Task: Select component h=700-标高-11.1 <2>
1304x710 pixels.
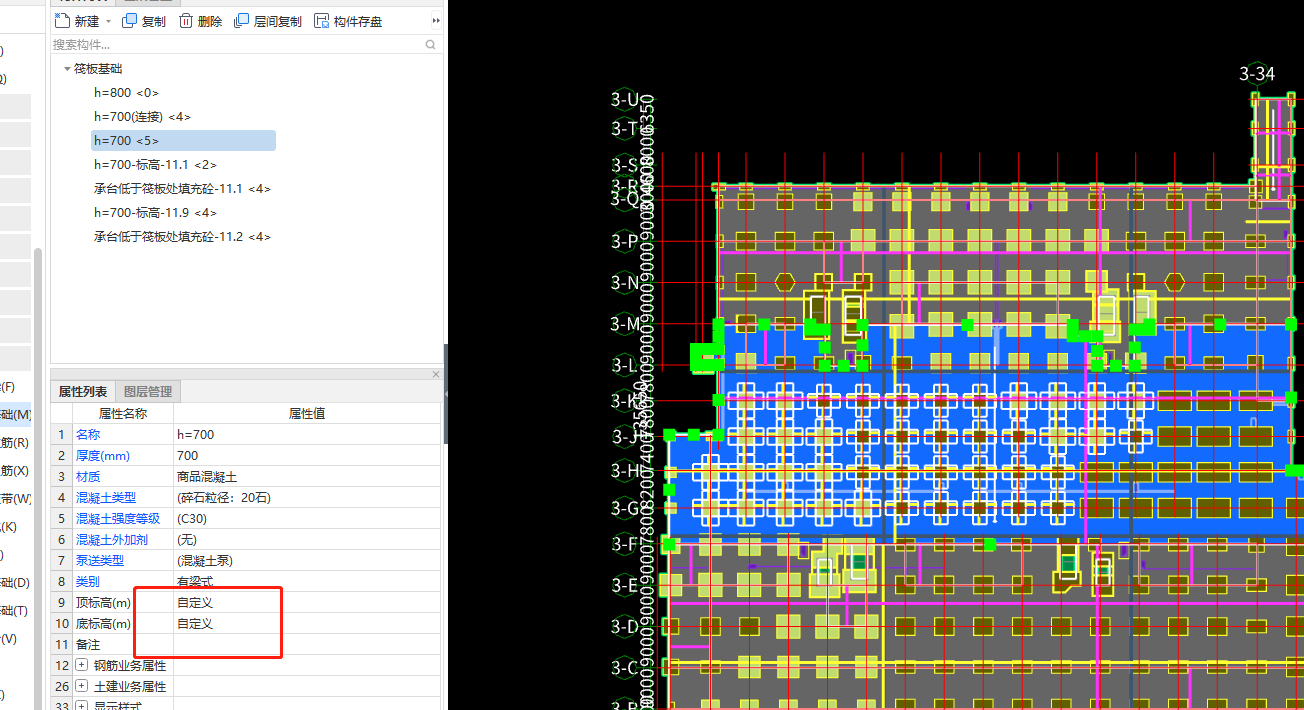Action: 155,165
